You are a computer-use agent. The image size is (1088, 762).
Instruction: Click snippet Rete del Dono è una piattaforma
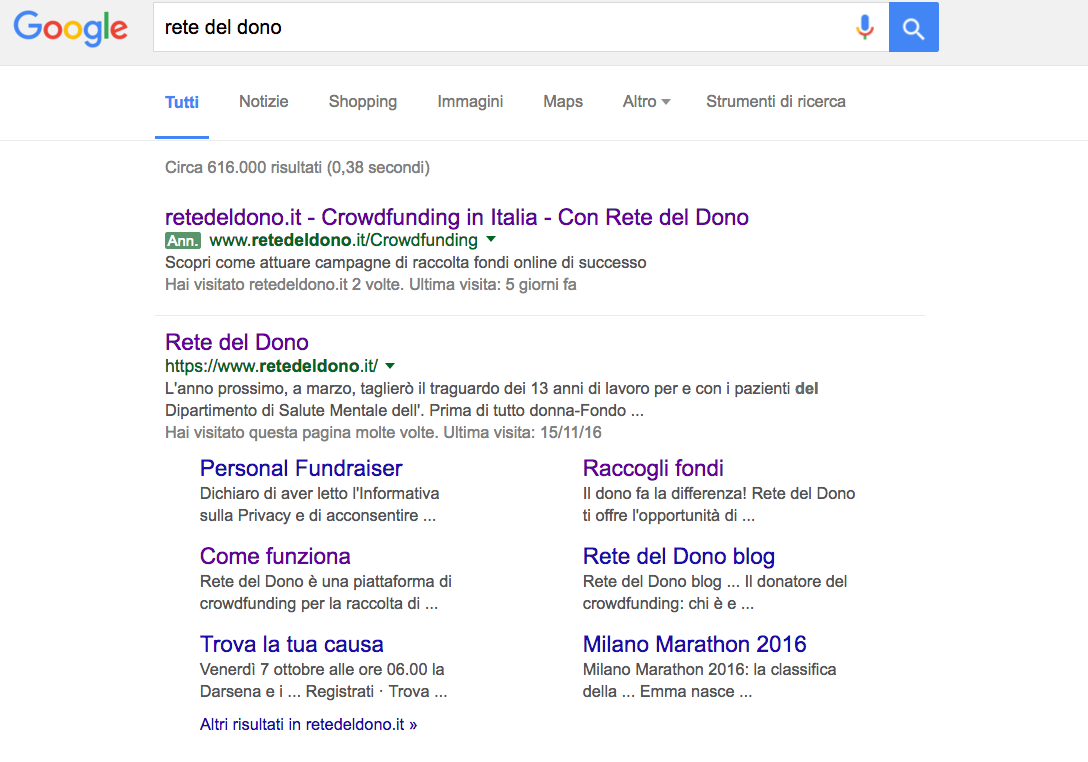(x=325, y=592)
